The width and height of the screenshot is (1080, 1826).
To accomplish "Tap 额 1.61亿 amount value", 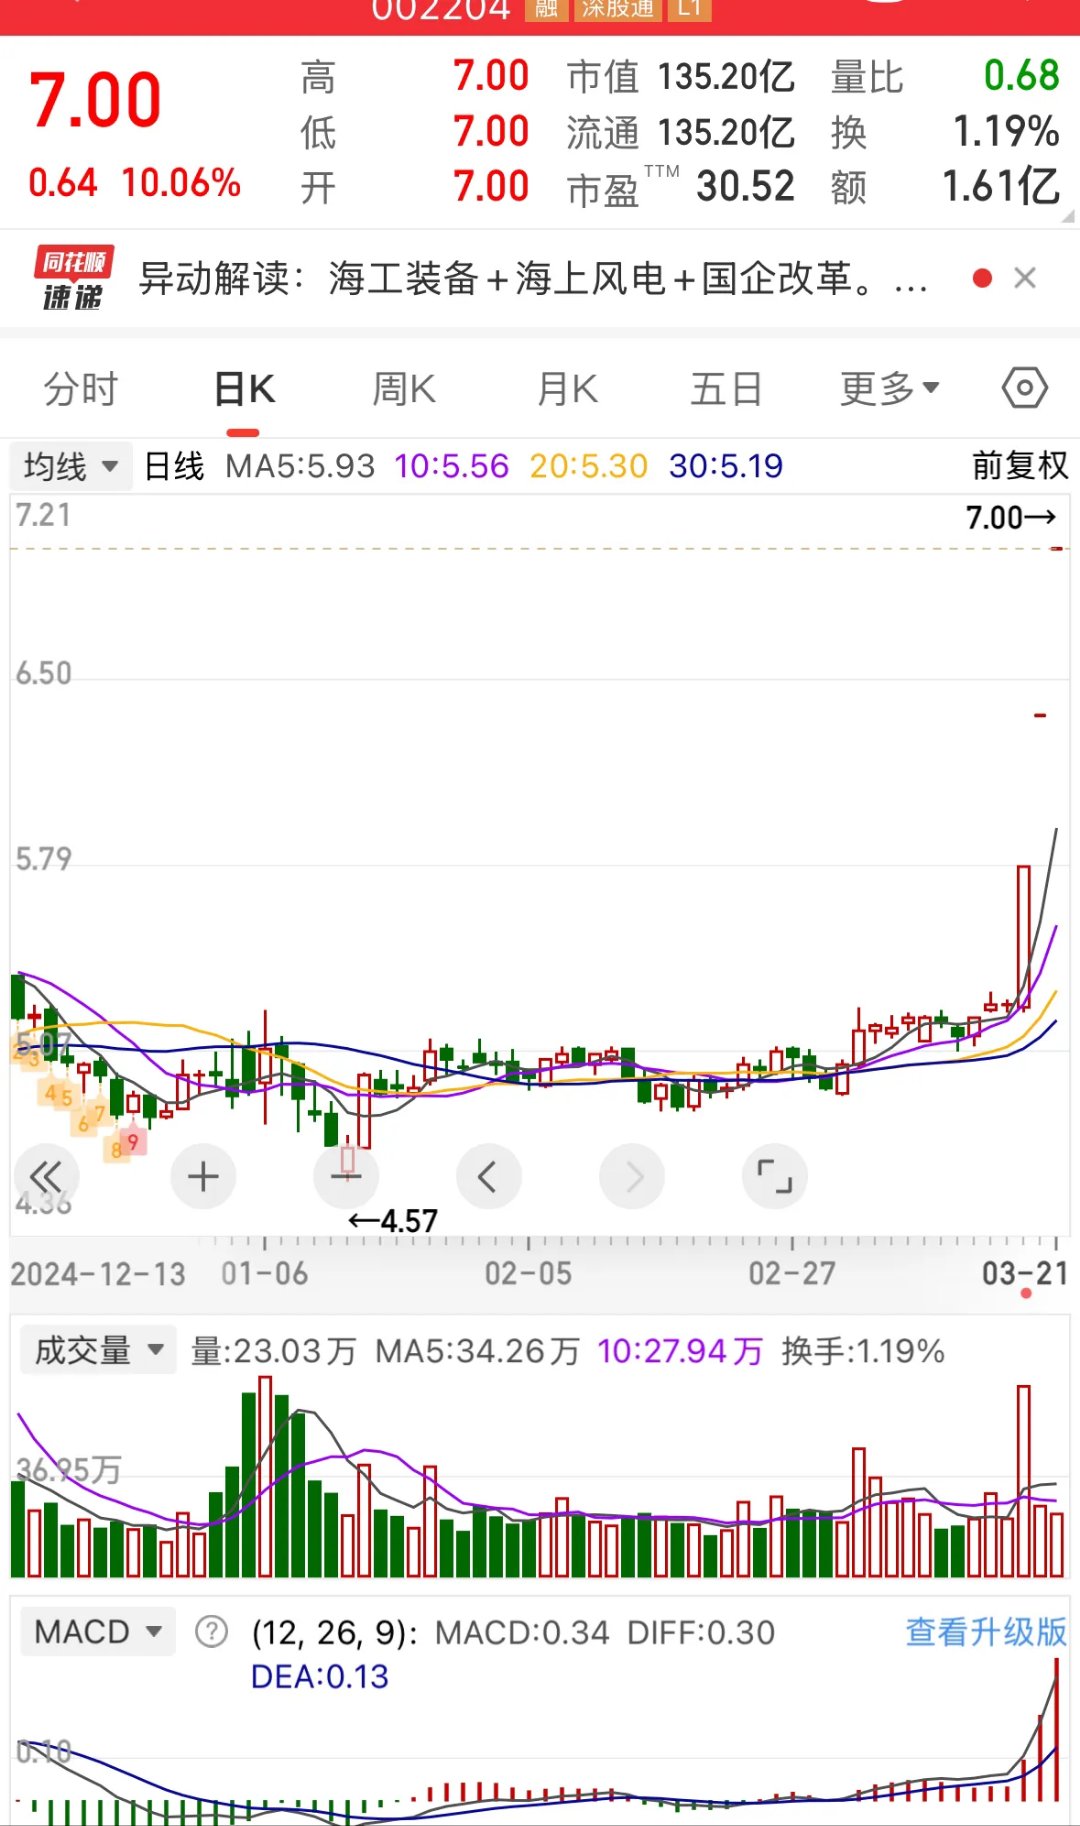I will [1001, 186].
